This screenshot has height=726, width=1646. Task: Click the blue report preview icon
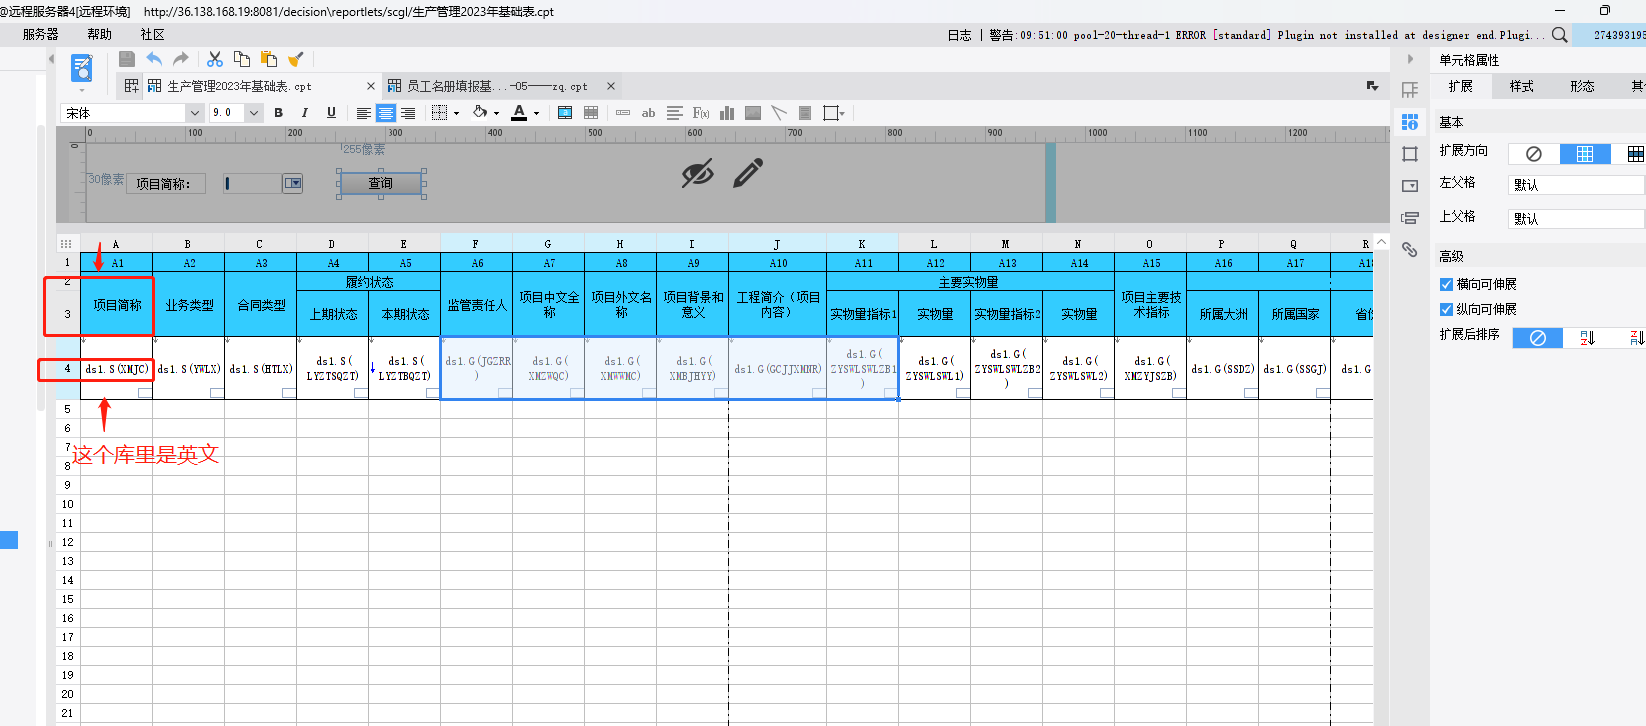pos(82,69)
